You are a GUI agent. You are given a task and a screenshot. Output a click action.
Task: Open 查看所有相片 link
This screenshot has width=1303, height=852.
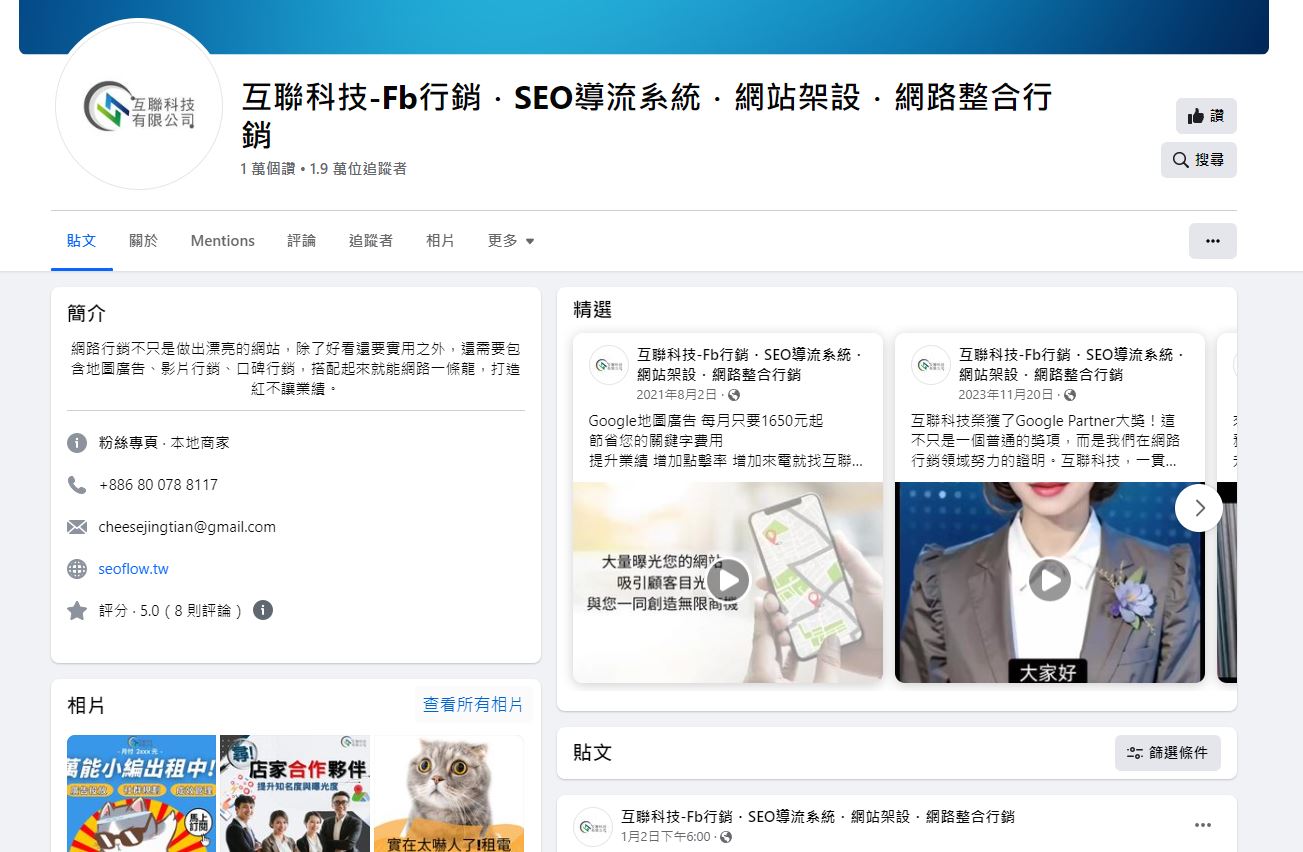point(473,705)
